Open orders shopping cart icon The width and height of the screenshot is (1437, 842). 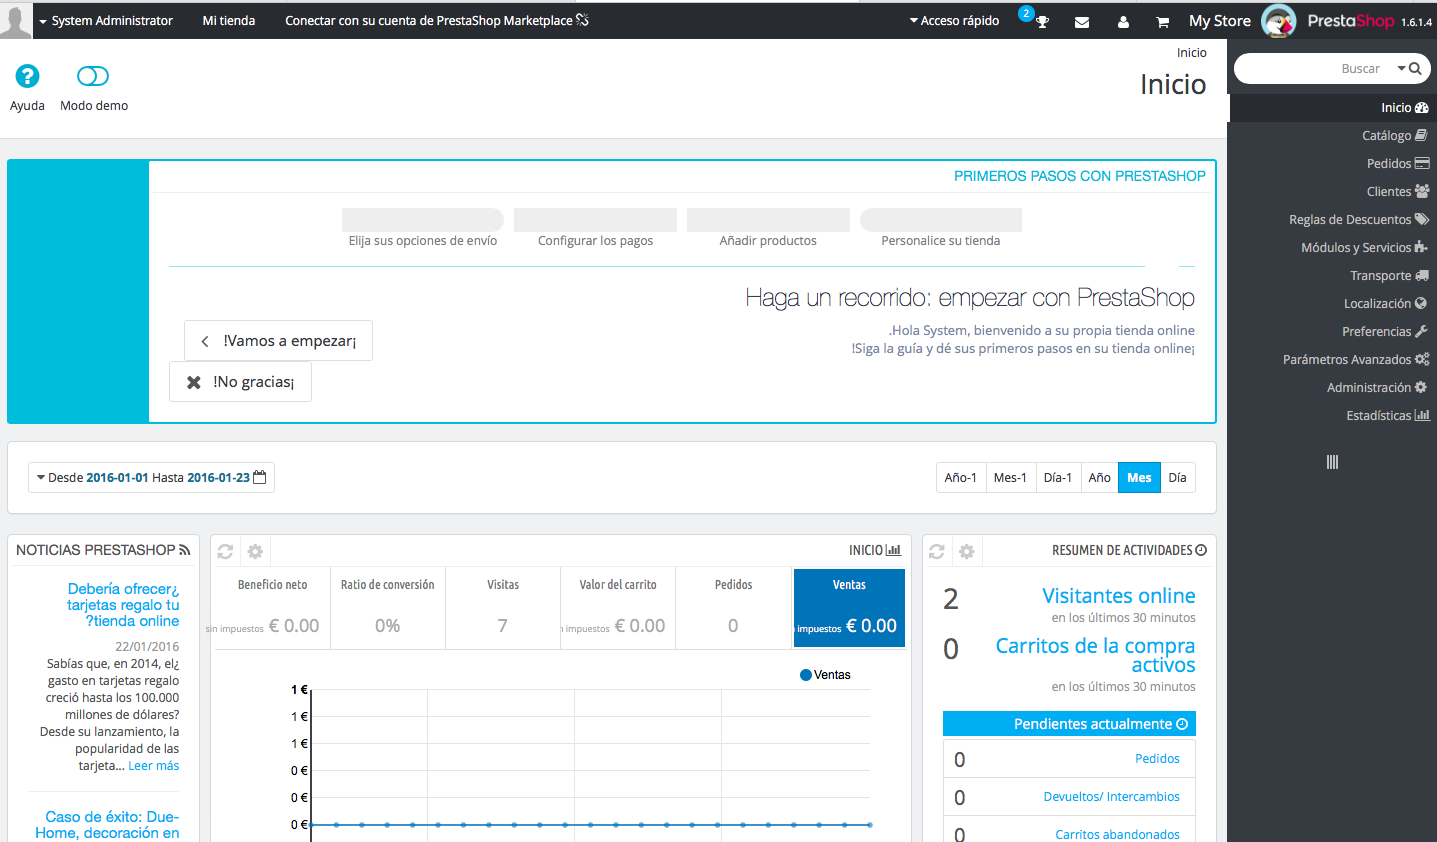(1162, 21)
